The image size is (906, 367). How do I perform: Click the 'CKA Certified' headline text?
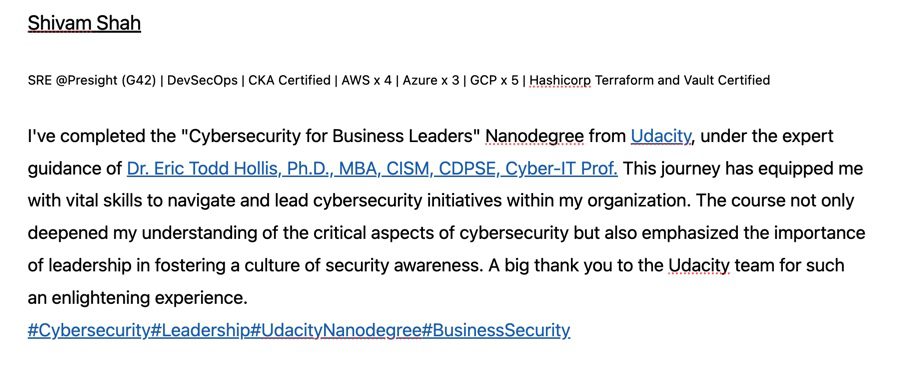click(289, 80)
